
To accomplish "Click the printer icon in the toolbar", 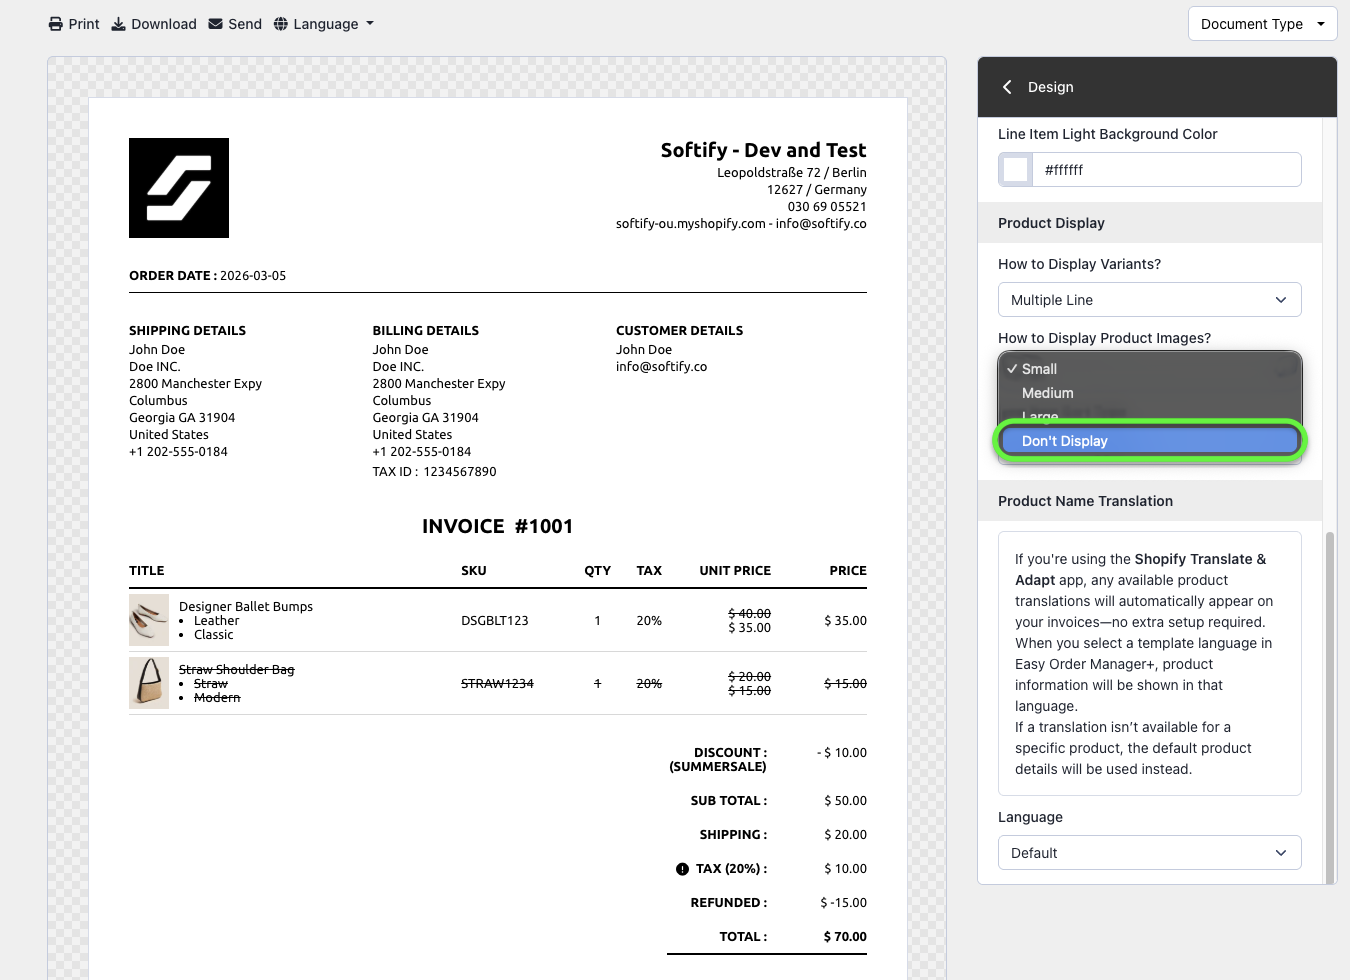I will tap(56, 24).
